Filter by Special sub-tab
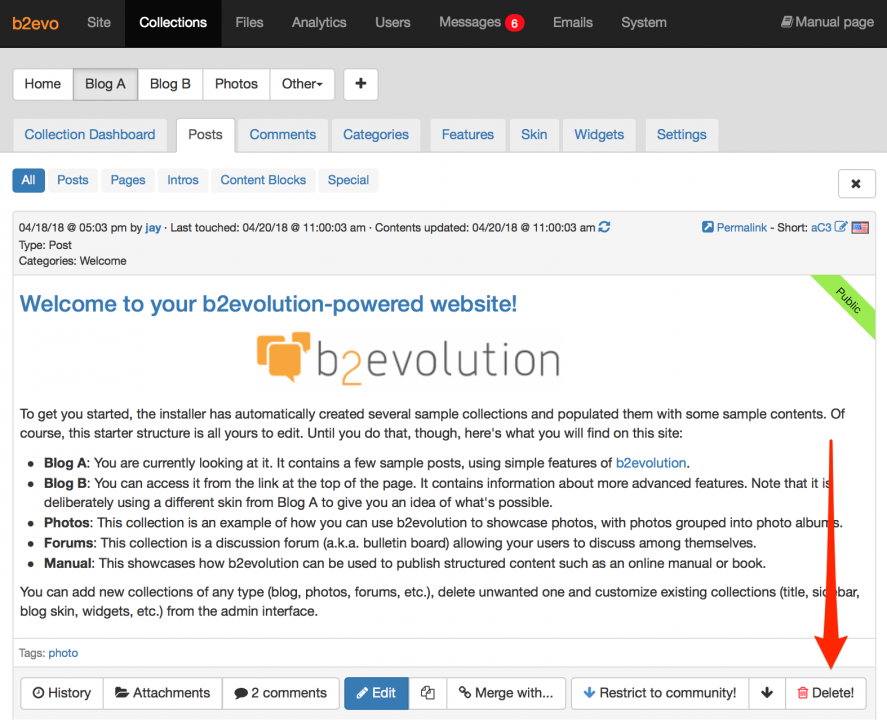This screenshot has width=887, height=720. pyautogui.click(x=348, y=180)
